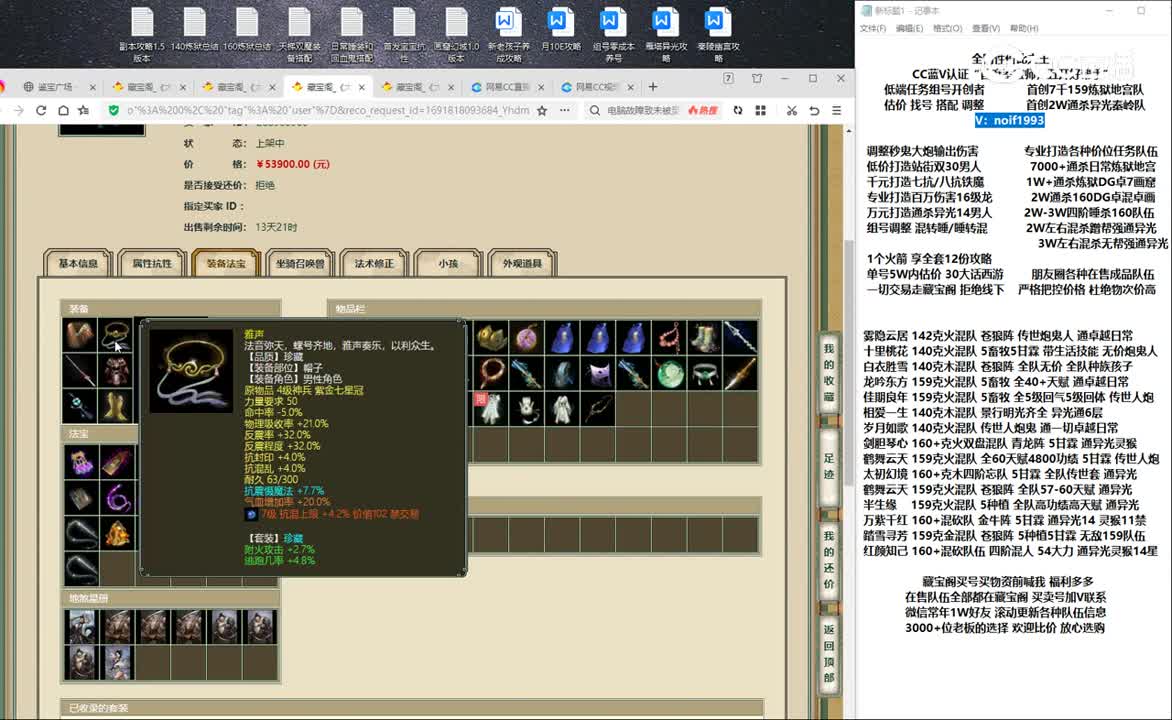Click the golden spear inventory item
Screen dimensions: 1172x720
click(x=740, y=373)
